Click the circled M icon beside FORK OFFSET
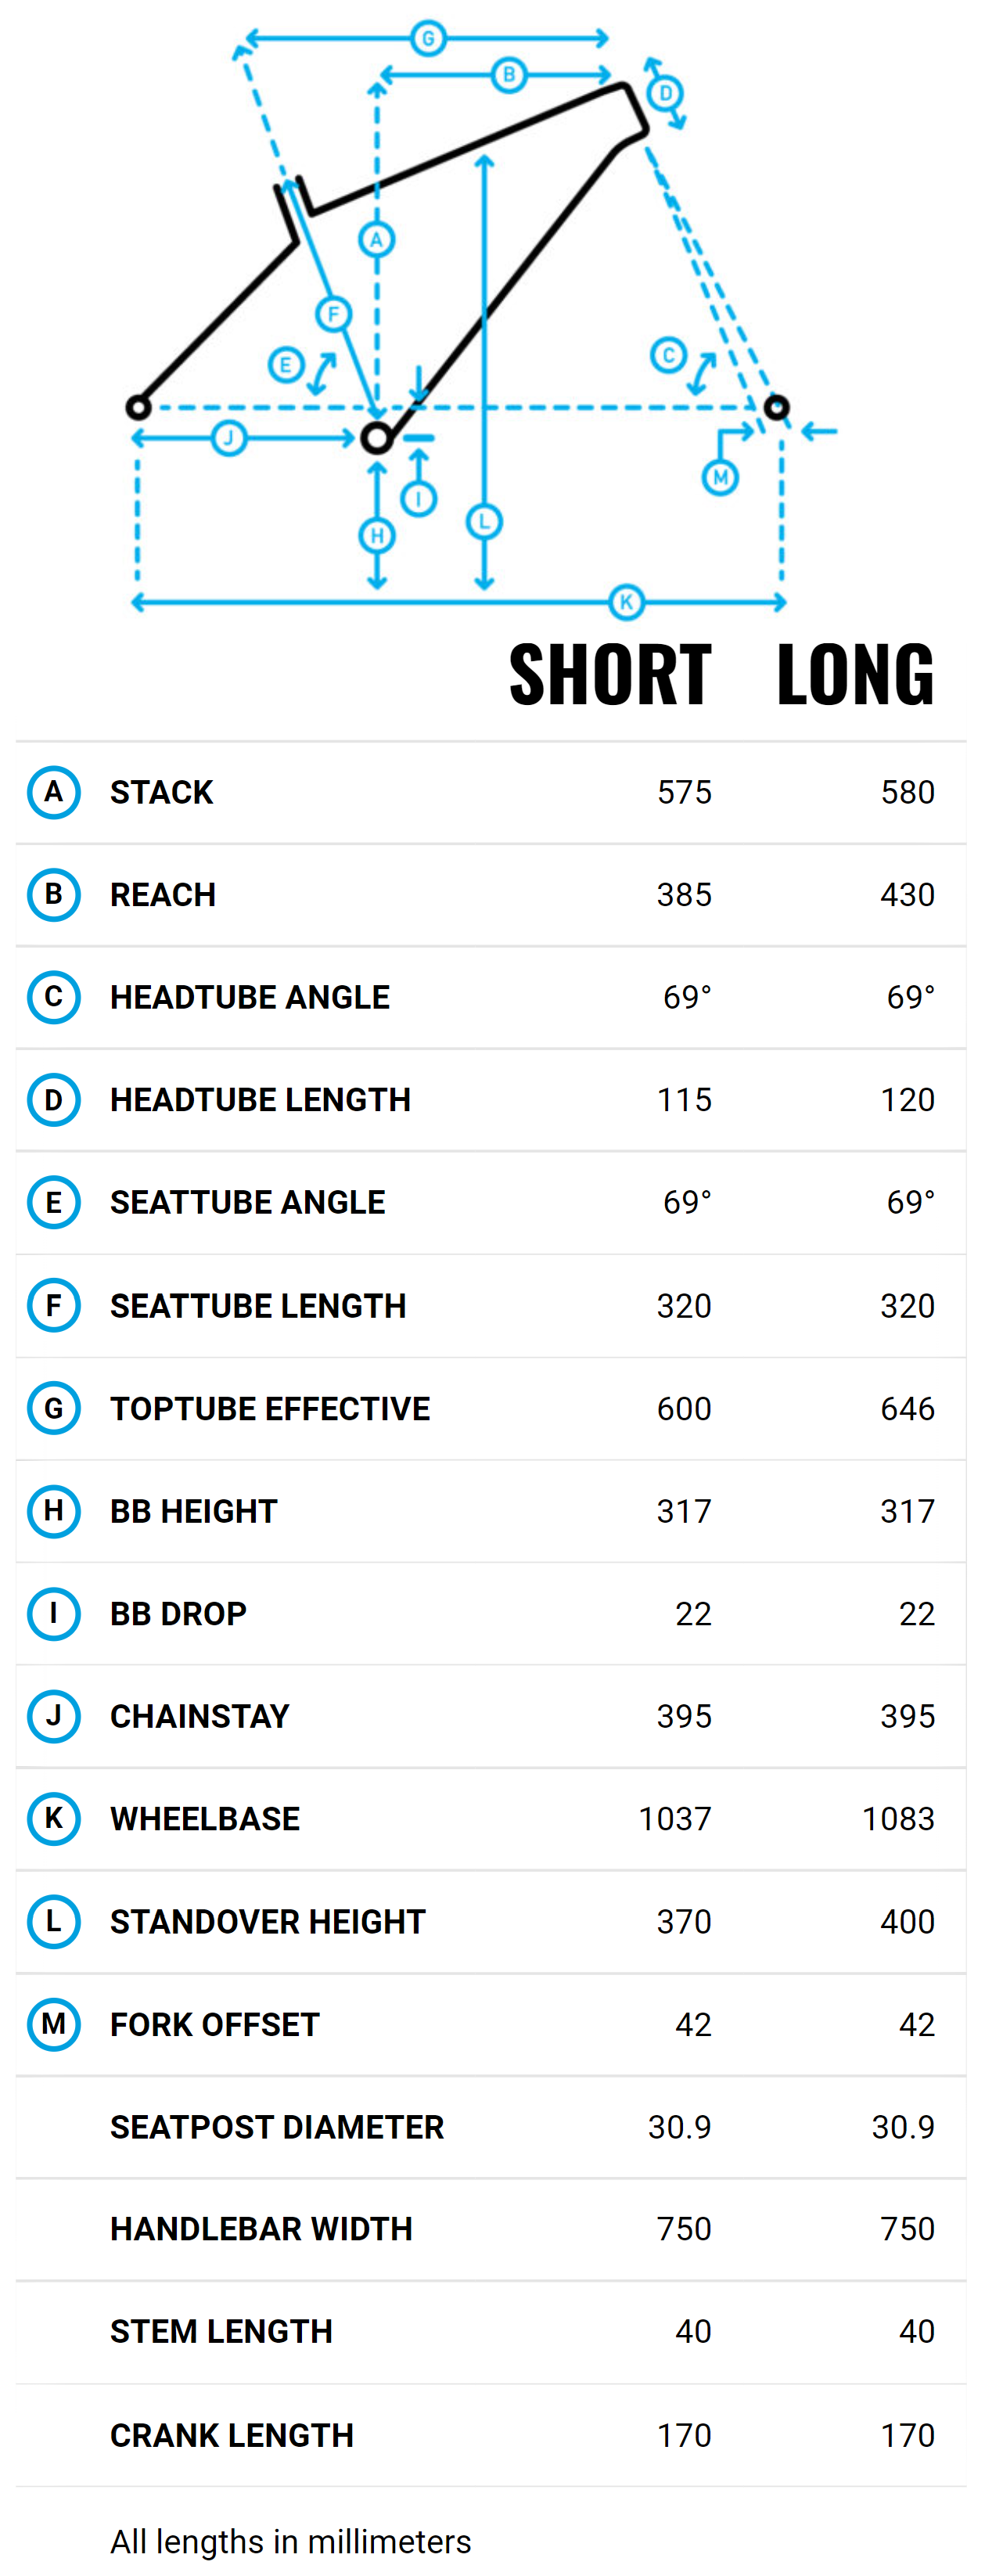This screenshot has height=2576, width=985. (x=53, y=2024)
